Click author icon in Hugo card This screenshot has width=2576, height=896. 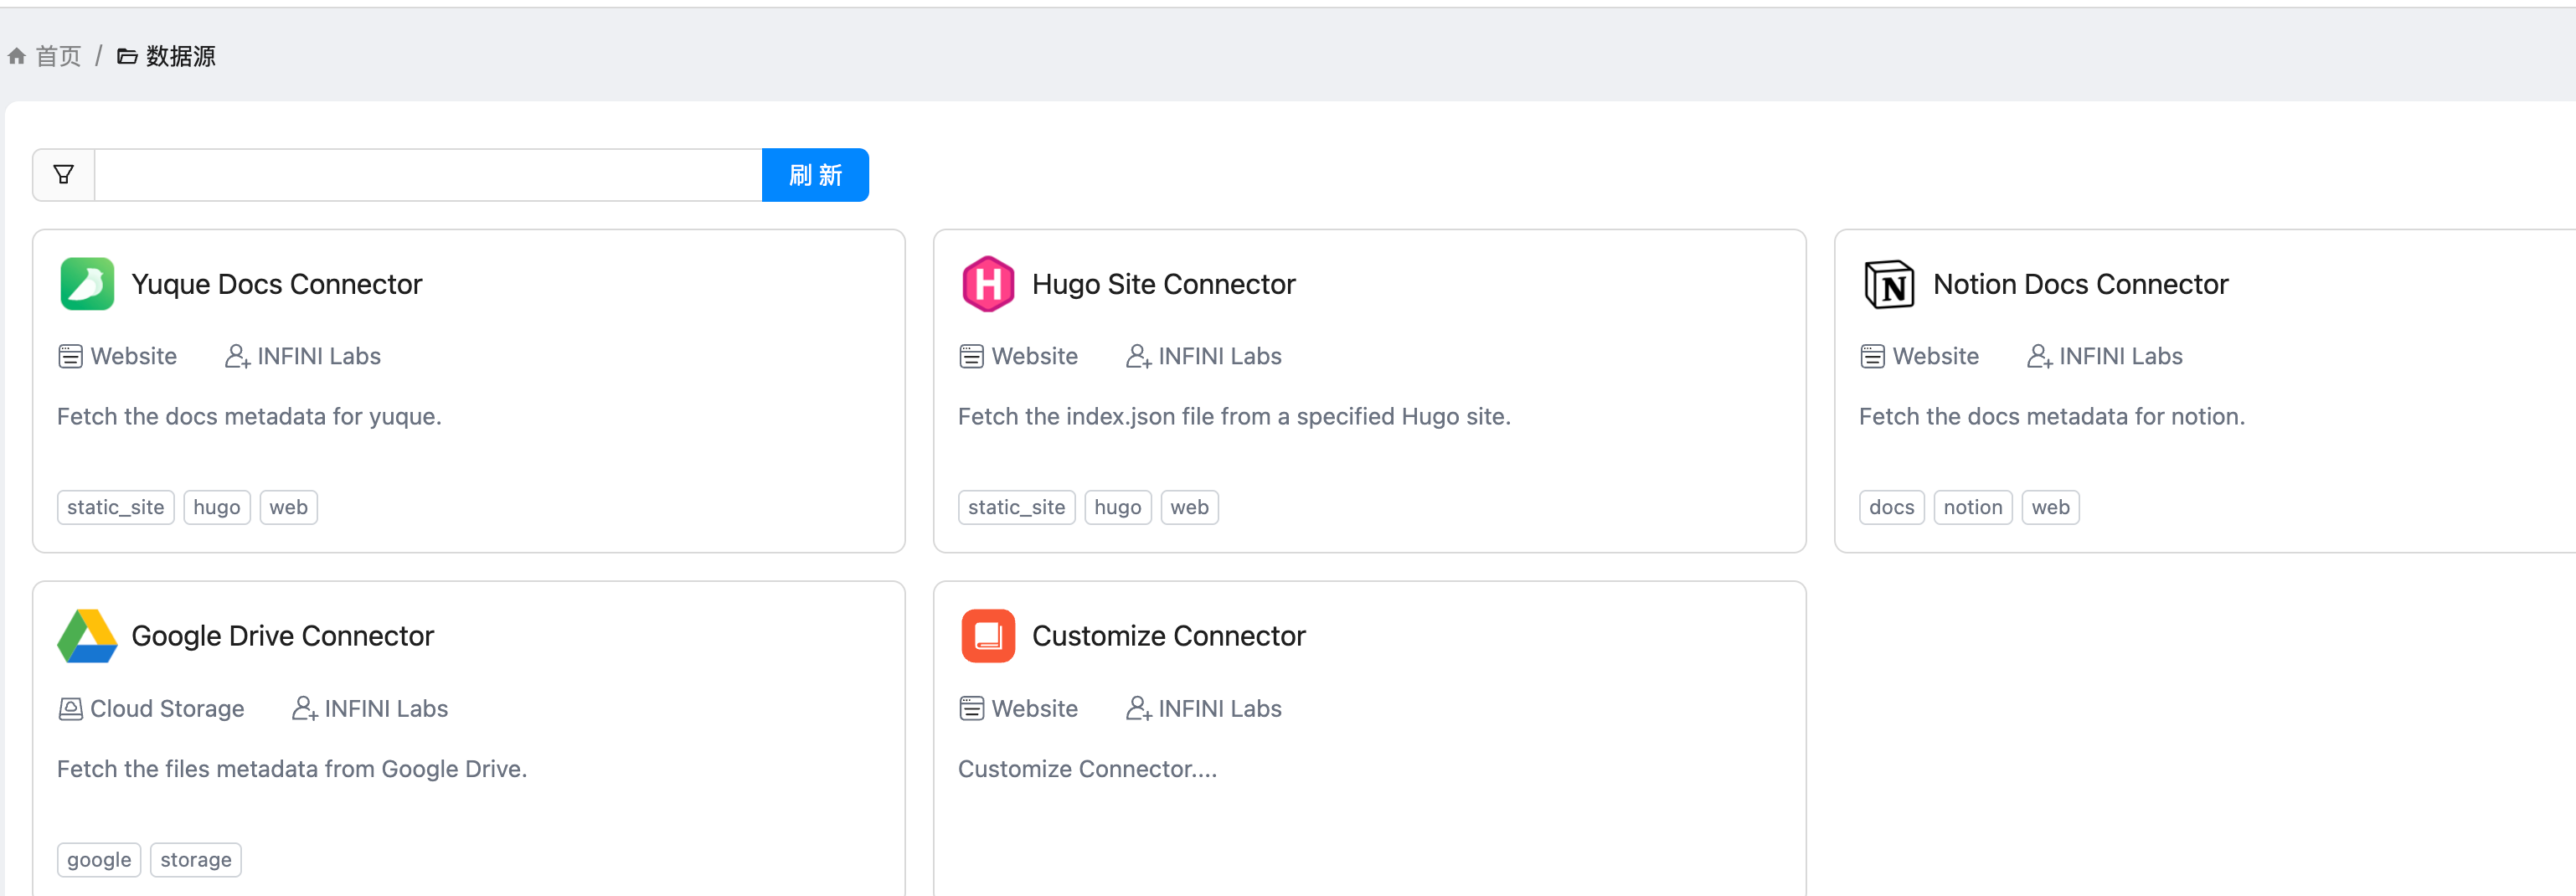(1138, 356)
